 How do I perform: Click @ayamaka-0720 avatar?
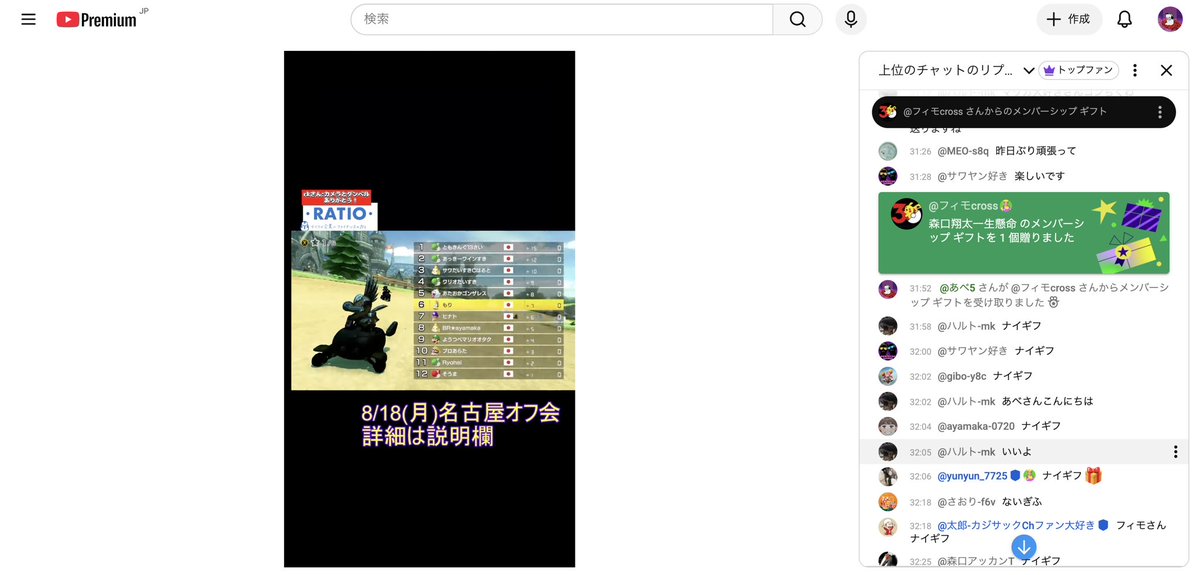(887, 426)
